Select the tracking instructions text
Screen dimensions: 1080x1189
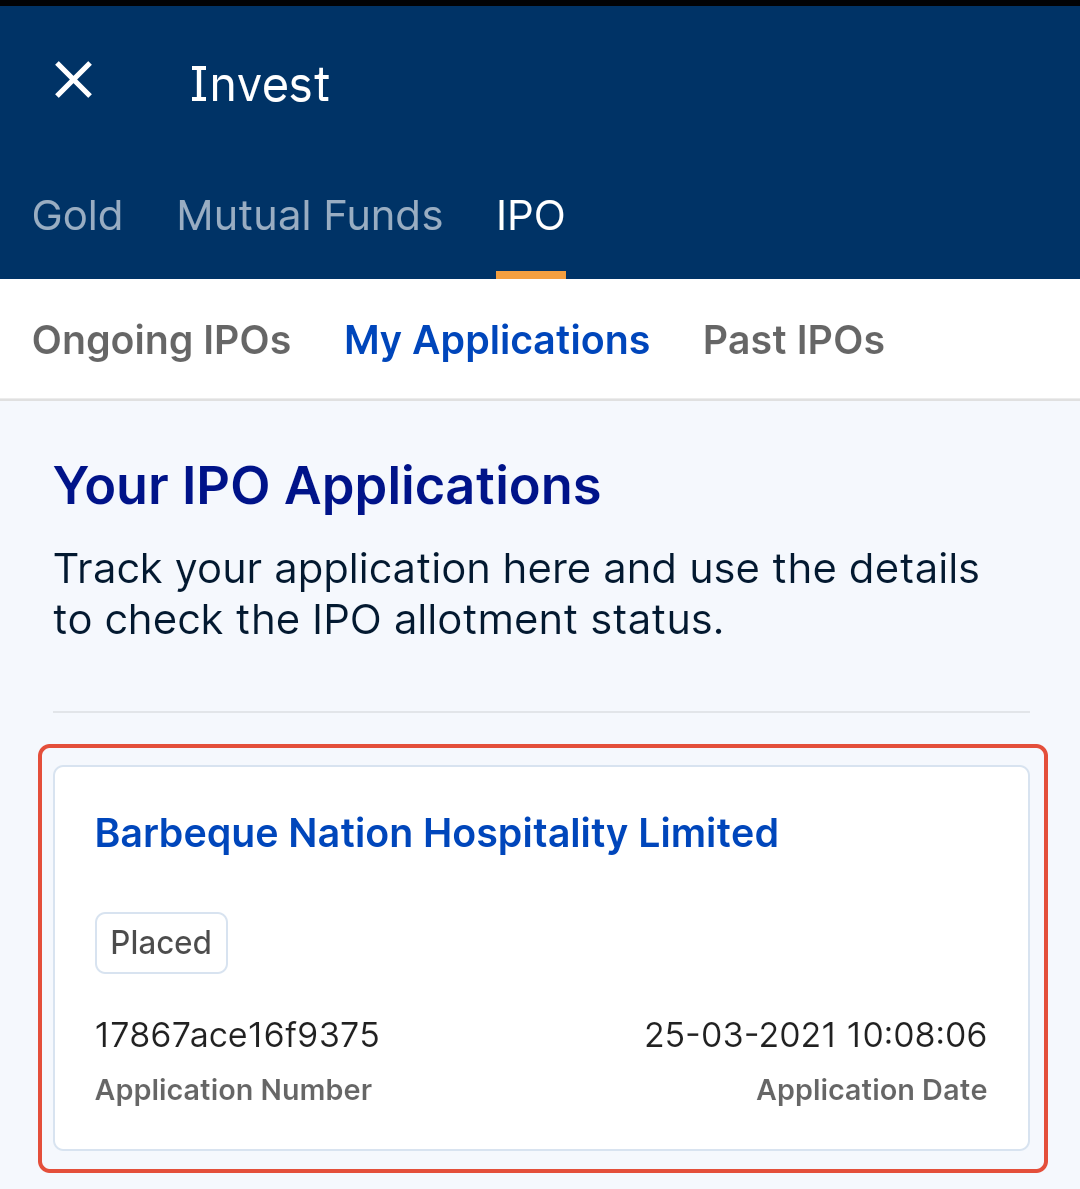point(516,593)
